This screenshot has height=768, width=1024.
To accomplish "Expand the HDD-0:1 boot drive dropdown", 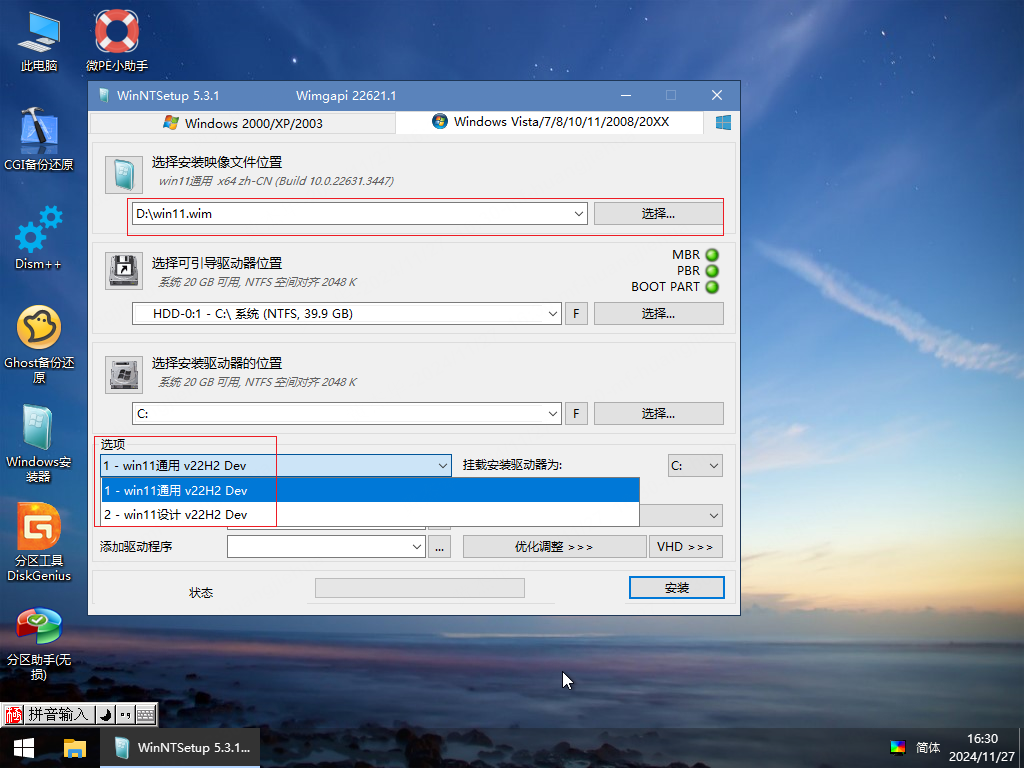I will pos(552,313).
